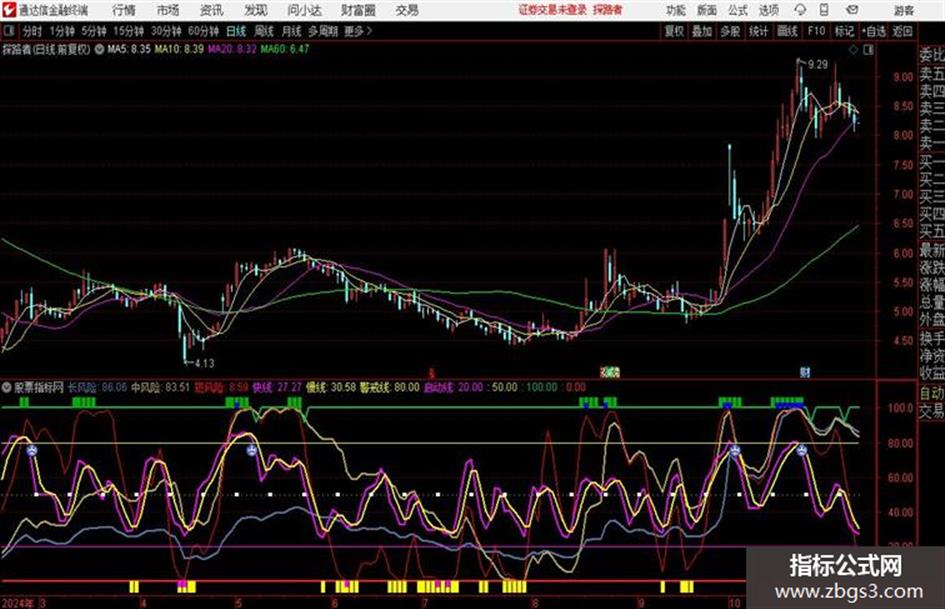
Task: Click the mobile phone icon in top bar
Action: click(x=824, y=10)
